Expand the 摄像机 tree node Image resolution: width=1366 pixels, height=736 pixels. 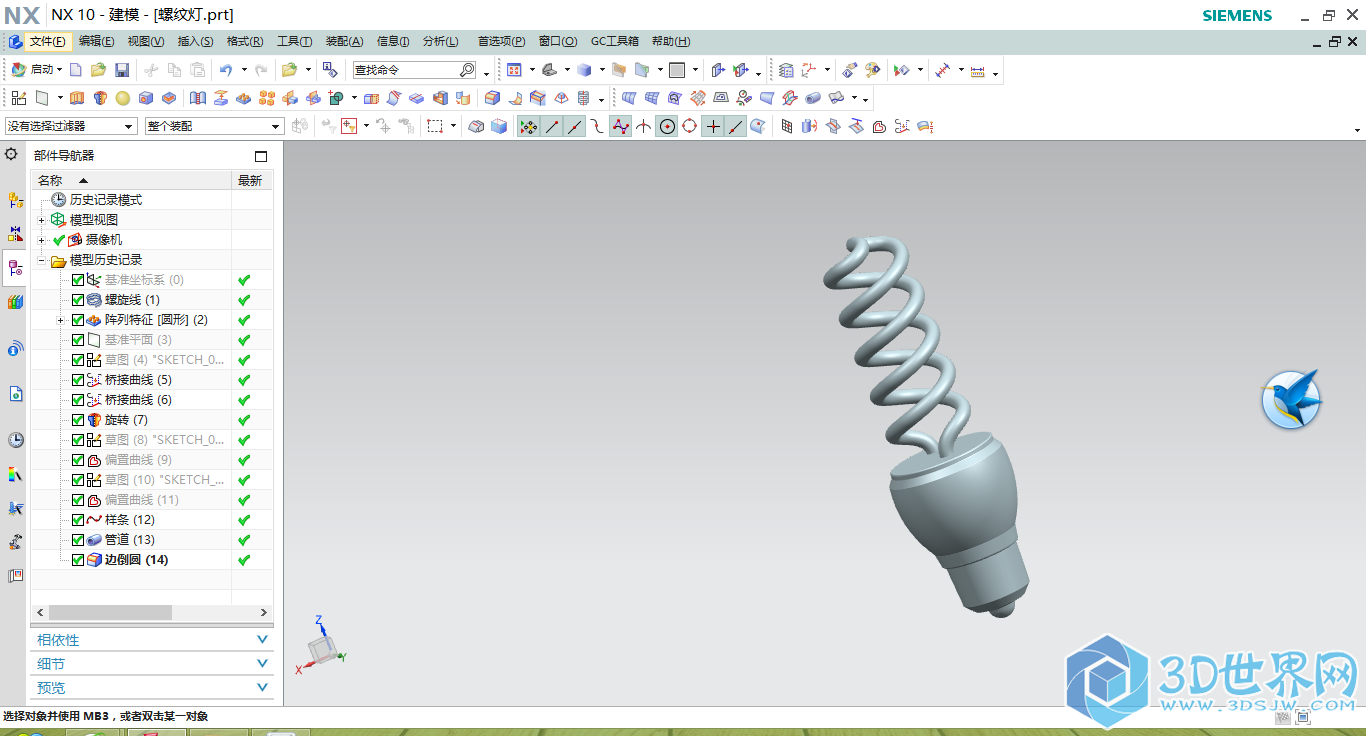click(x=42, y=240)
